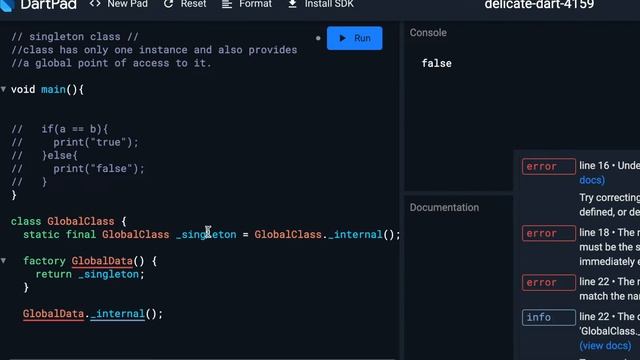Click the 'static final GlobalClass _singleton' line
Image resolution: width=640 pixels, height=360 pixels.
point(211,235)
